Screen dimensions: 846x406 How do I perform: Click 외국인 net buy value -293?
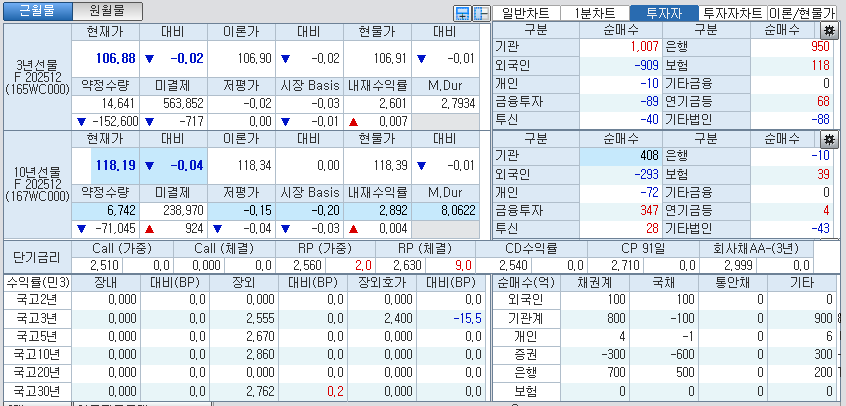[x=646, y=174]
